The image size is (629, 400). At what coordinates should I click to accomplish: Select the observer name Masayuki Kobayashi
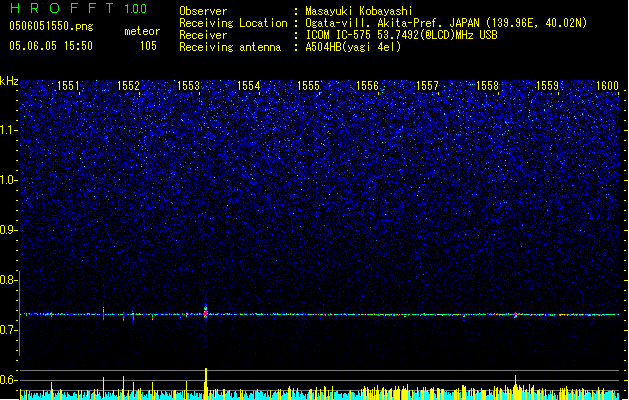359,11
